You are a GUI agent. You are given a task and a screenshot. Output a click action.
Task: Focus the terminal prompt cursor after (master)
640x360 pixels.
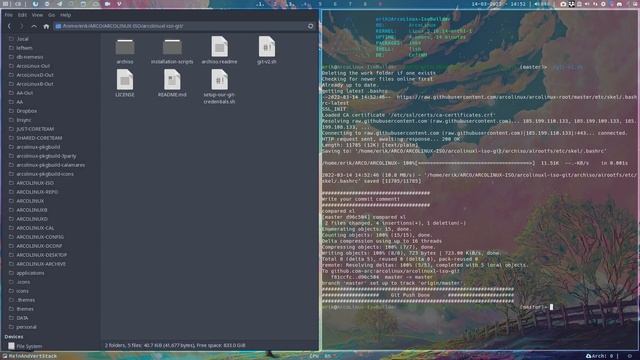tap(551, 307)
